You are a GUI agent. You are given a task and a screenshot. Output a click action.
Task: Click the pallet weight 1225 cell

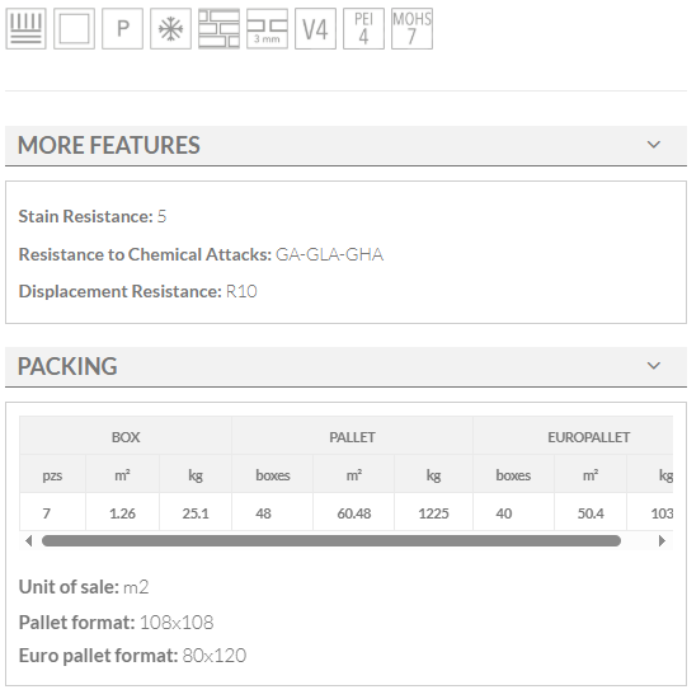433,513
